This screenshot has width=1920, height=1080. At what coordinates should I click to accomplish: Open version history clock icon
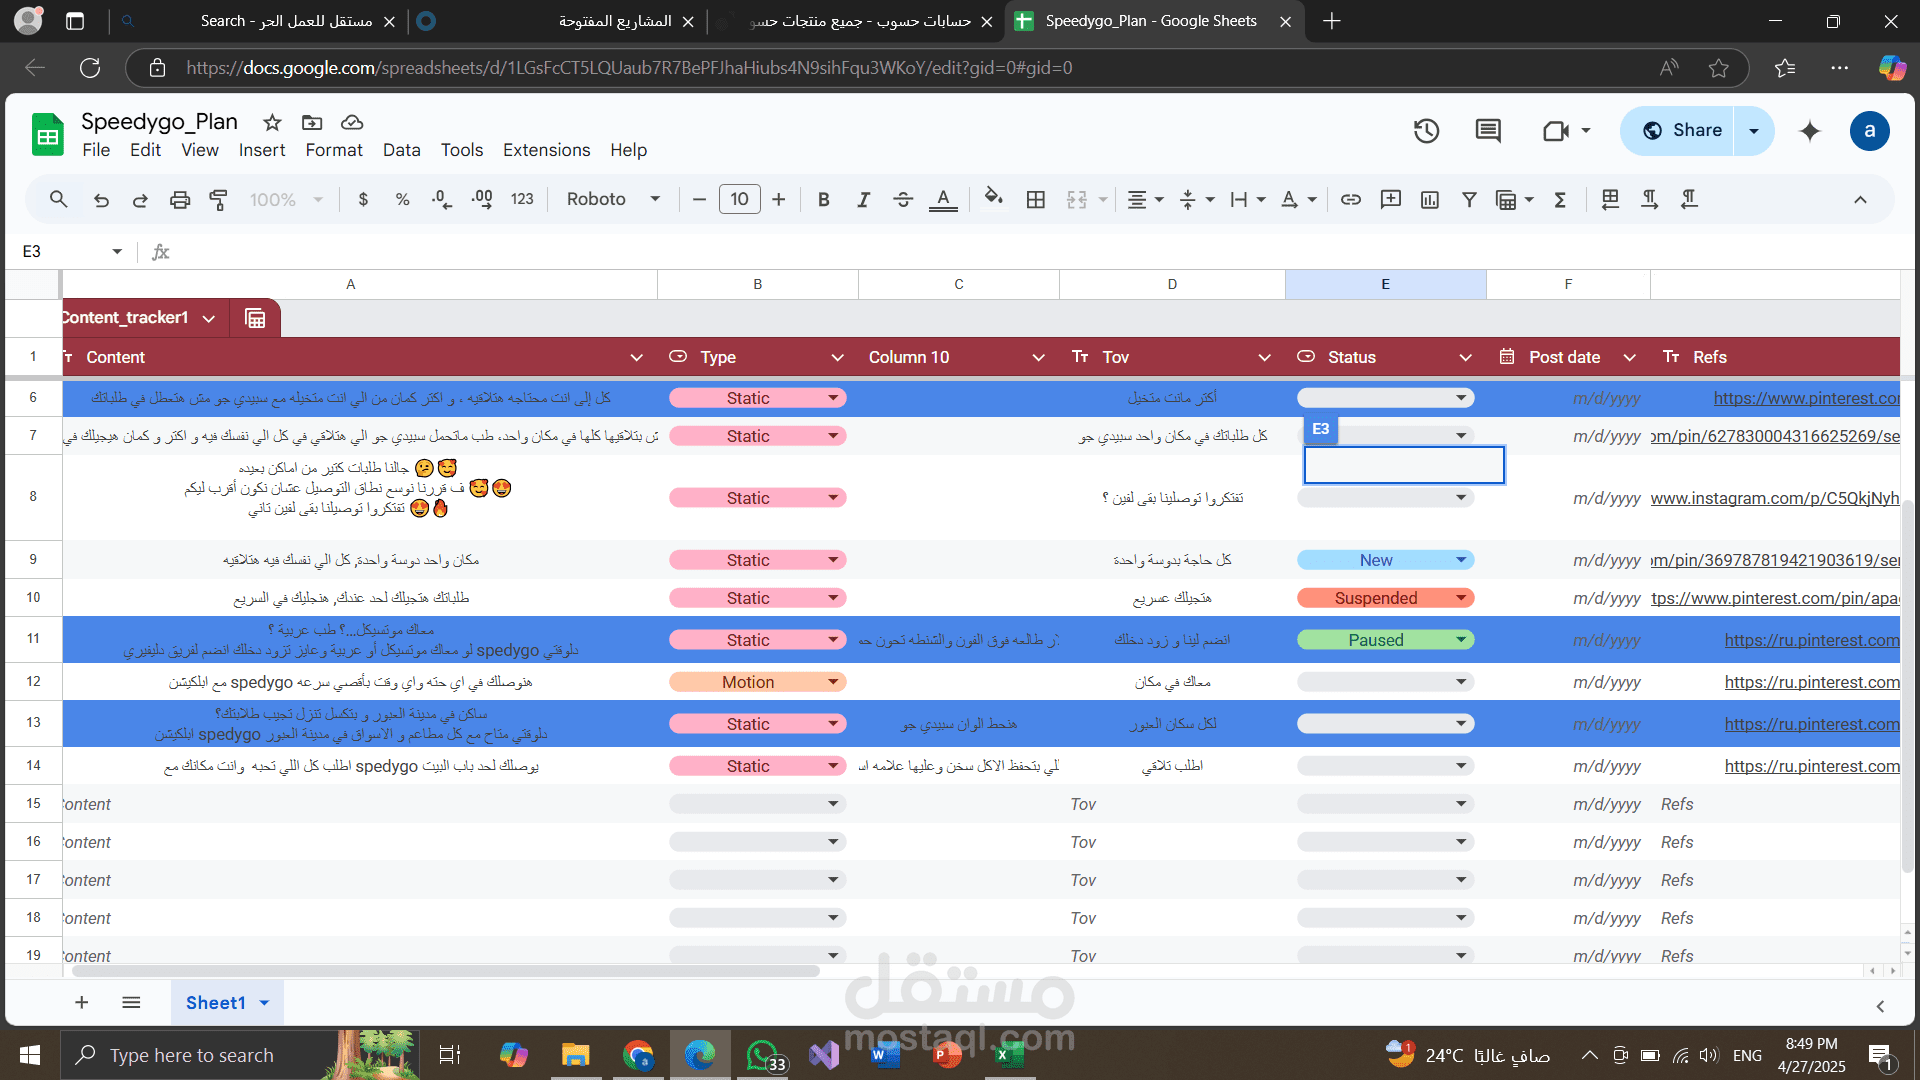[x=1427, y=131]
